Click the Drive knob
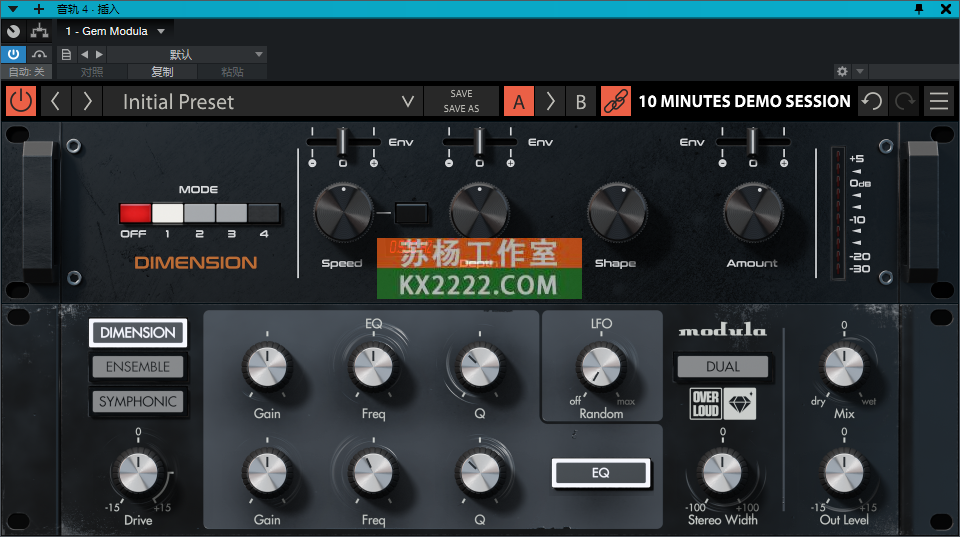This screenshot has height=537, width=960. [x=138, y=474]
